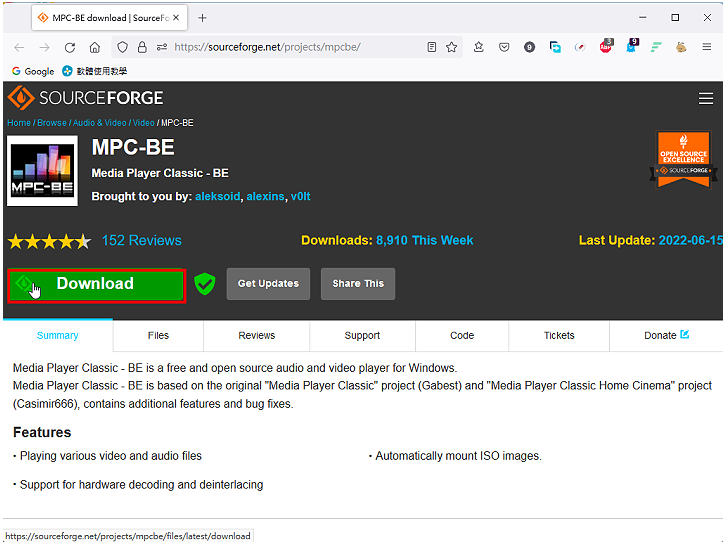Open Firefox application menu
The image size is (726, 544).
pos(707,47)
